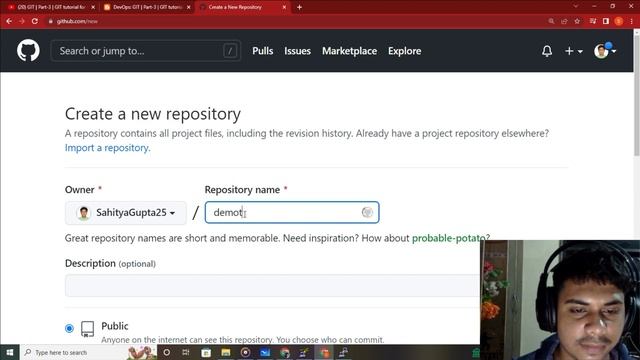Close the Create a New Repository tab

284,7
